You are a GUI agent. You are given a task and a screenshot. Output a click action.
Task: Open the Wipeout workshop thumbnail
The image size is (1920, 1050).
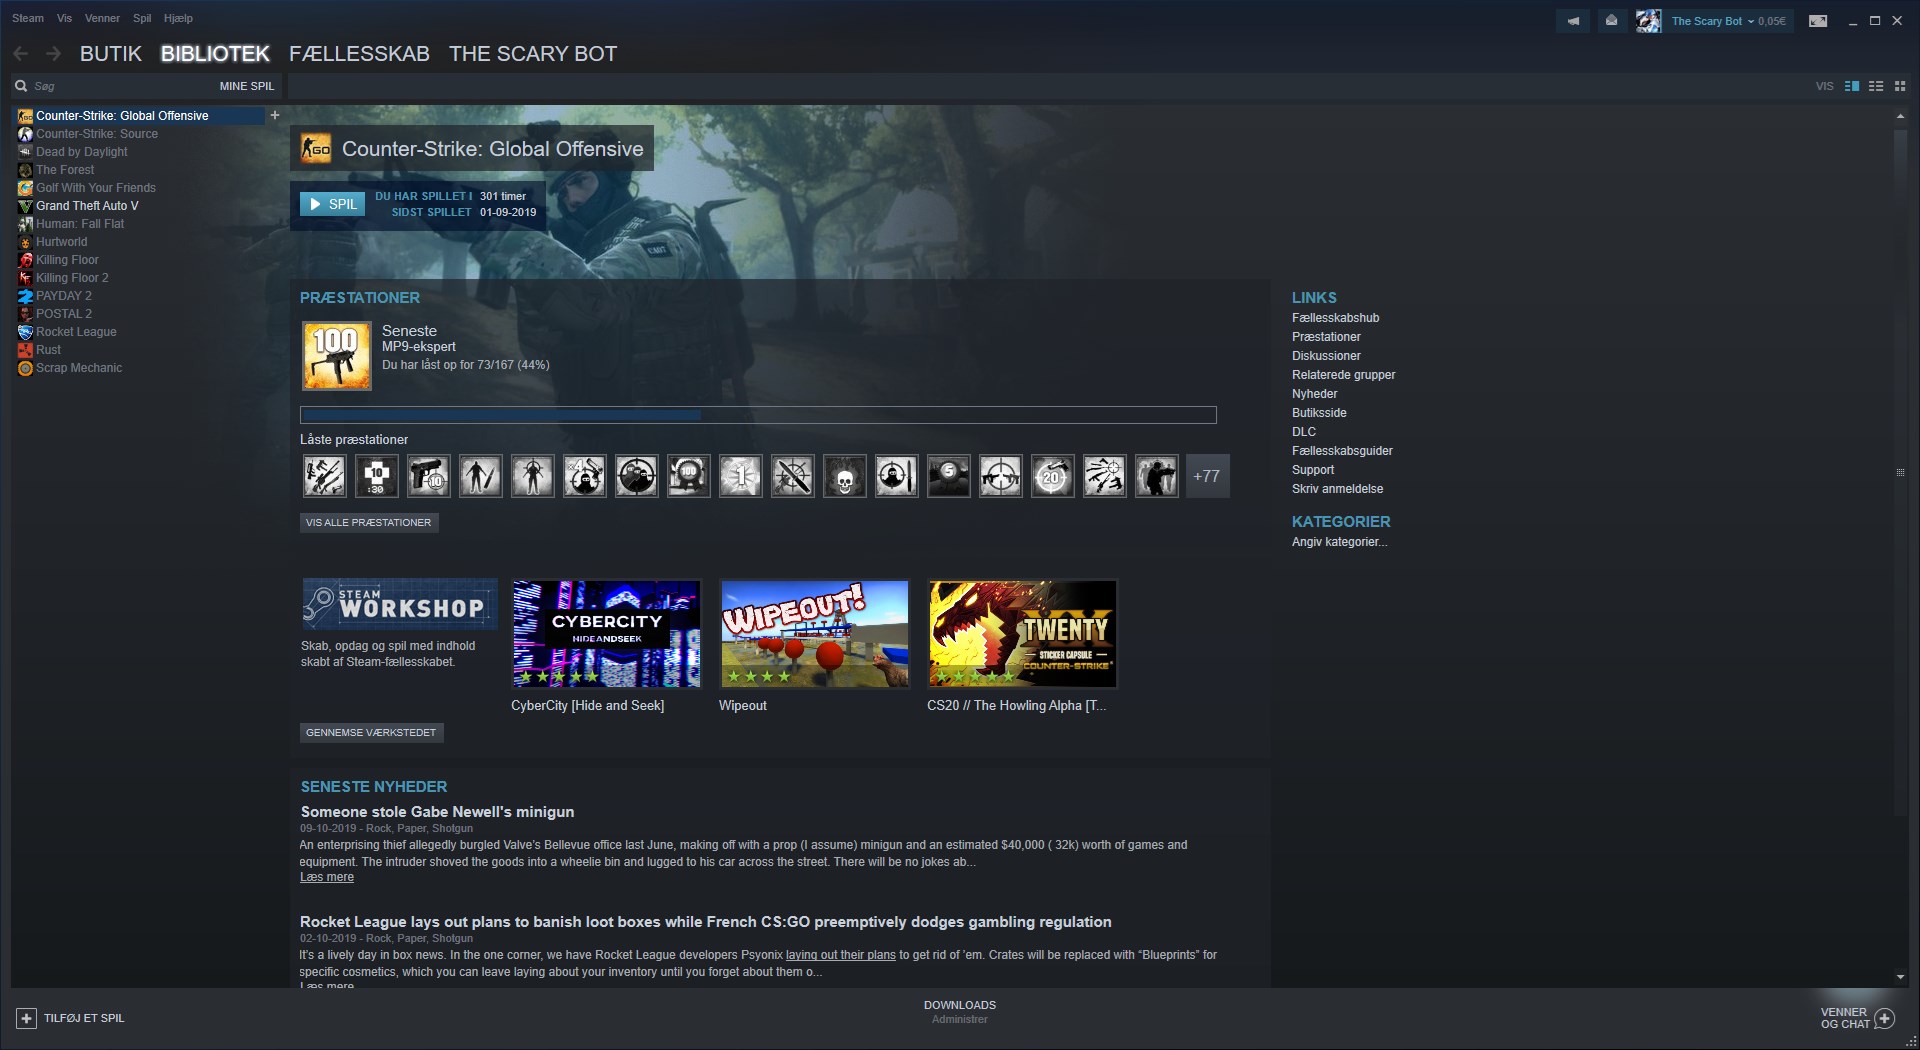pos(815,634)
